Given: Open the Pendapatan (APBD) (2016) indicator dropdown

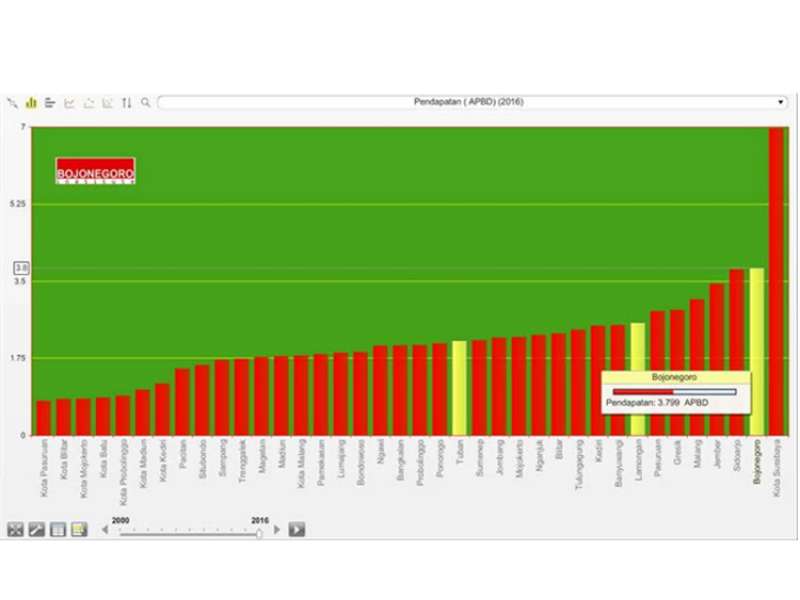Looking at the screenshot, I should click(472, 102).
